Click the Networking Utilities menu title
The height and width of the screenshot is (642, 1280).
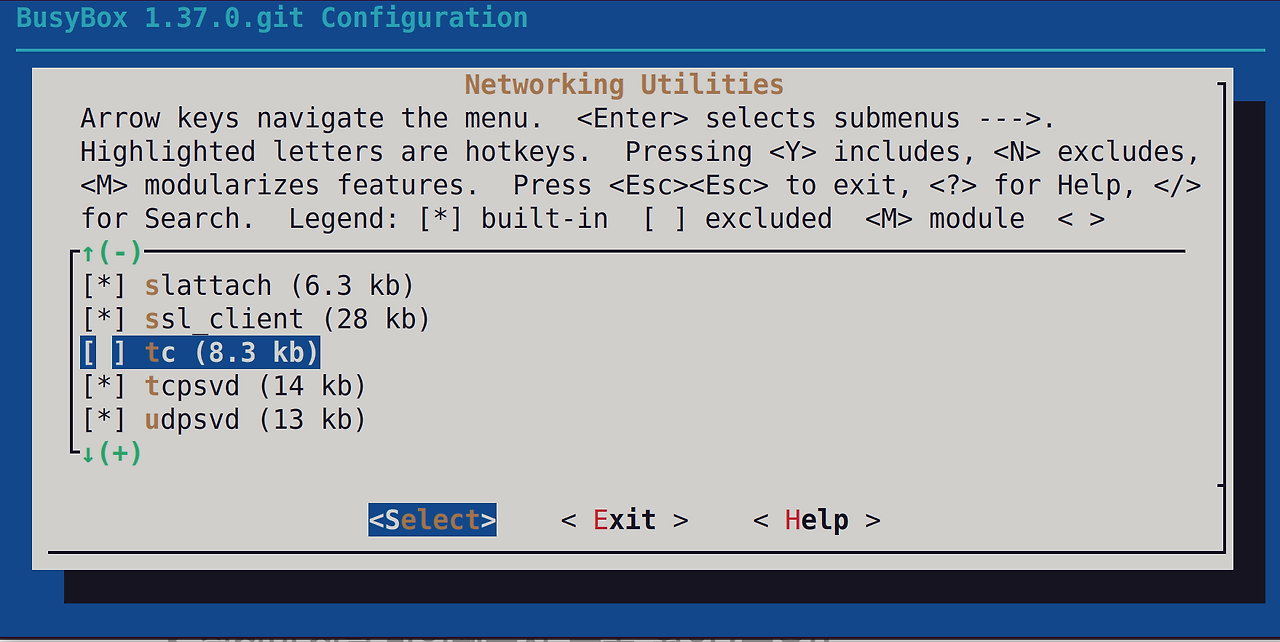pos(624,85)
